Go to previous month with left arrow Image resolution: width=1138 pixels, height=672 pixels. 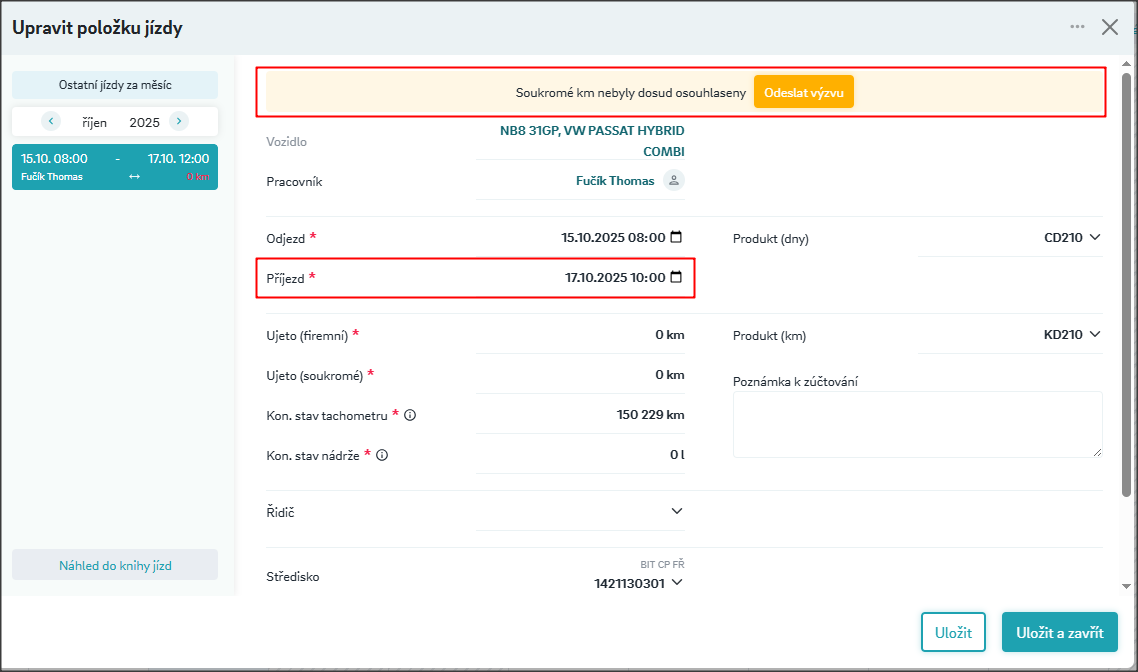[x=51, y=121]
